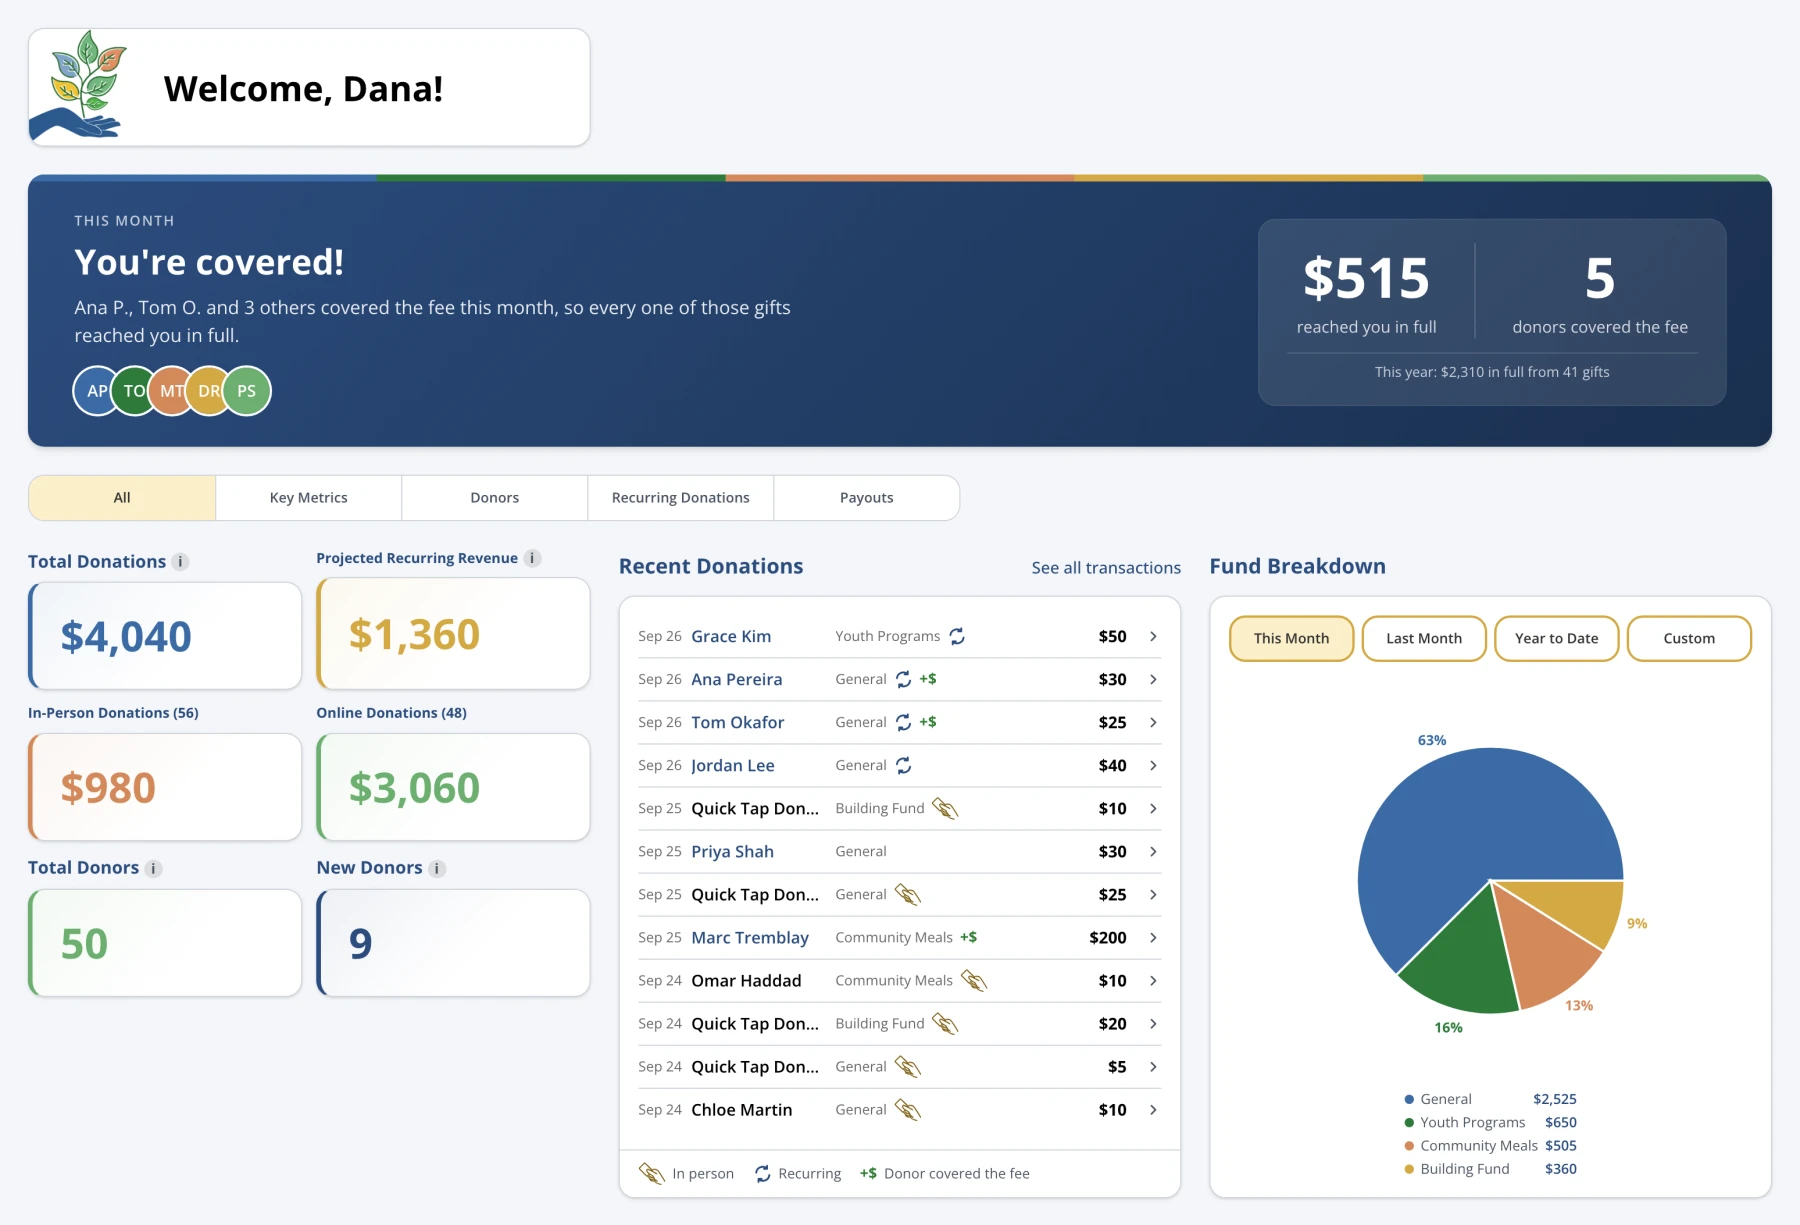
Task: Open donor Ana Pereira's name link
Action: tap(737, 679)
